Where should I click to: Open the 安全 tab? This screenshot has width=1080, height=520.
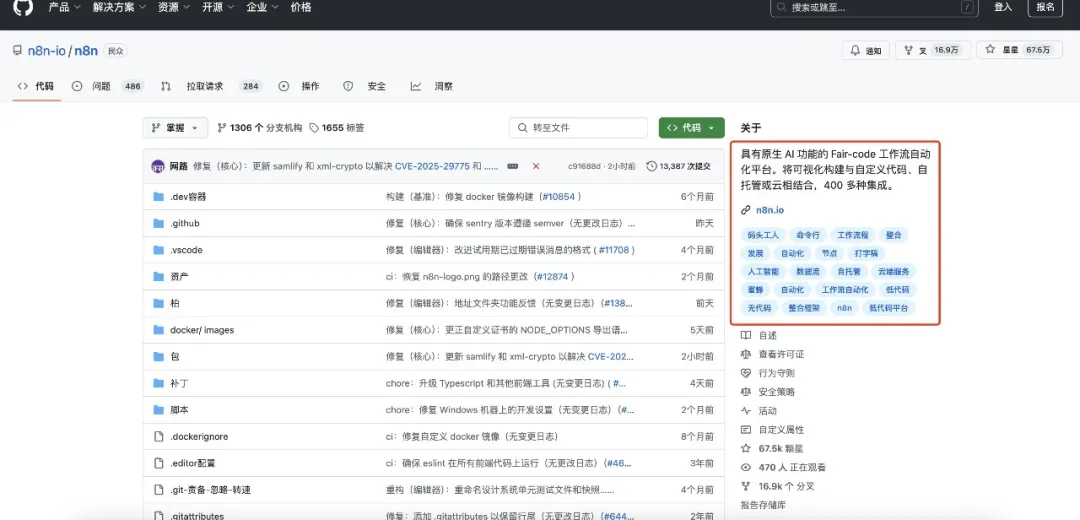click(365, 86)
